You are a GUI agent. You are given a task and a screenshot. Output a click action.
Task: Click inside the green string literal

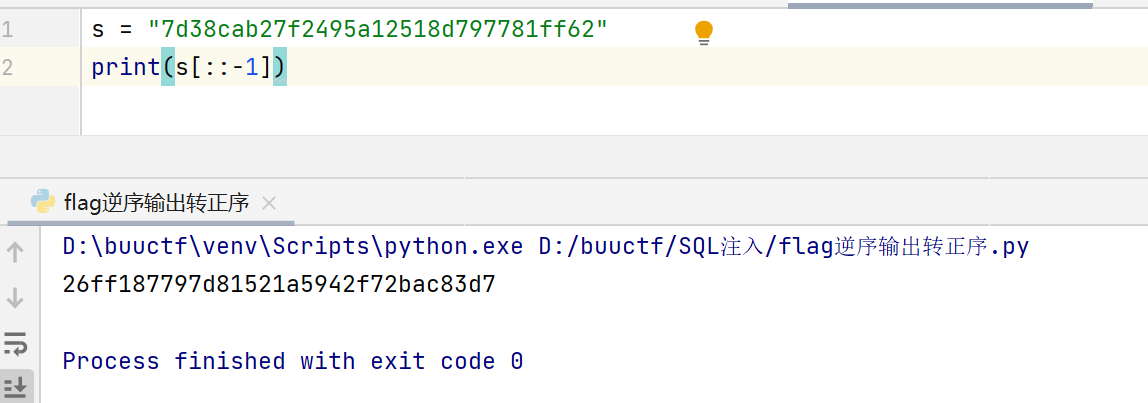[378, 30]
